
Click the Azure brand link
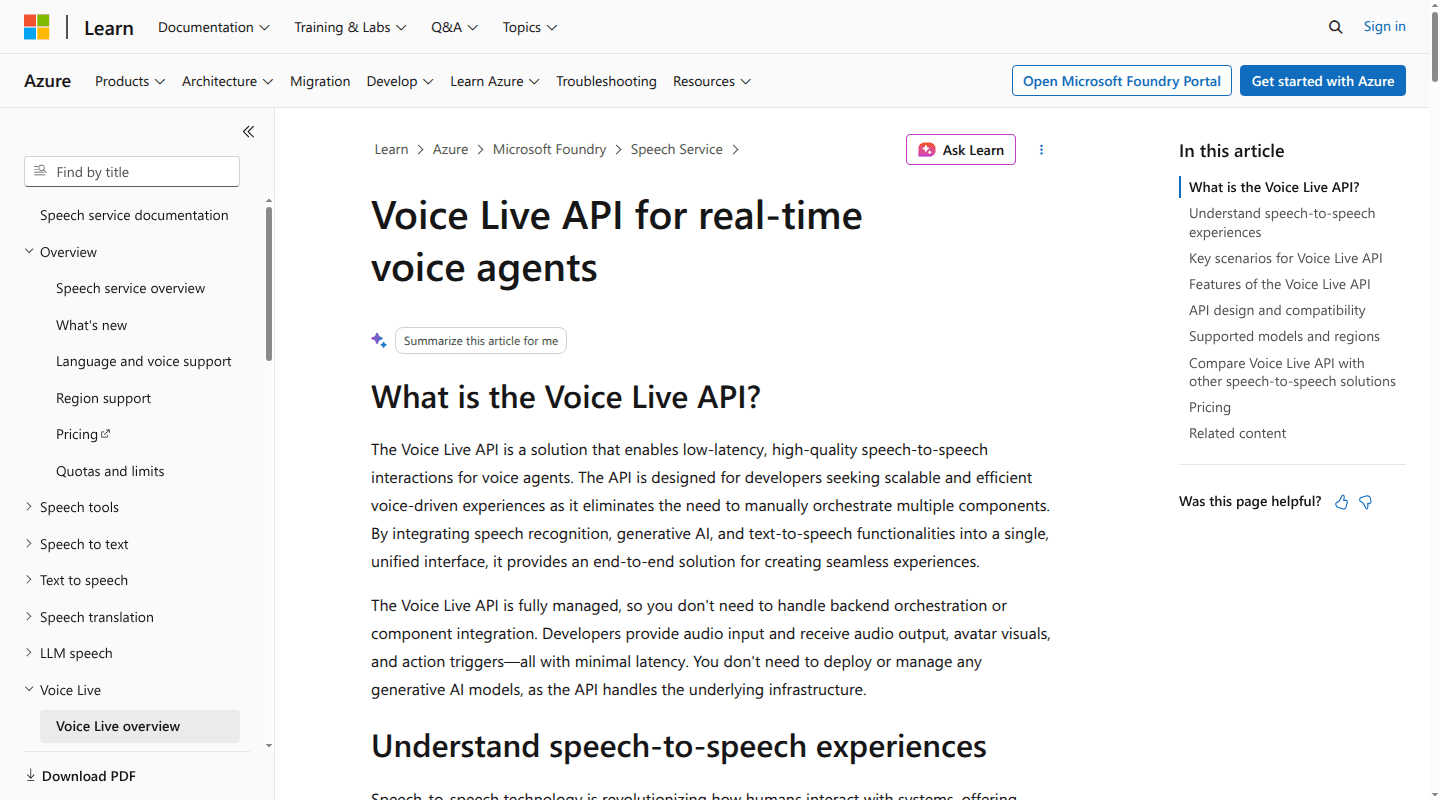click(47, 81)
